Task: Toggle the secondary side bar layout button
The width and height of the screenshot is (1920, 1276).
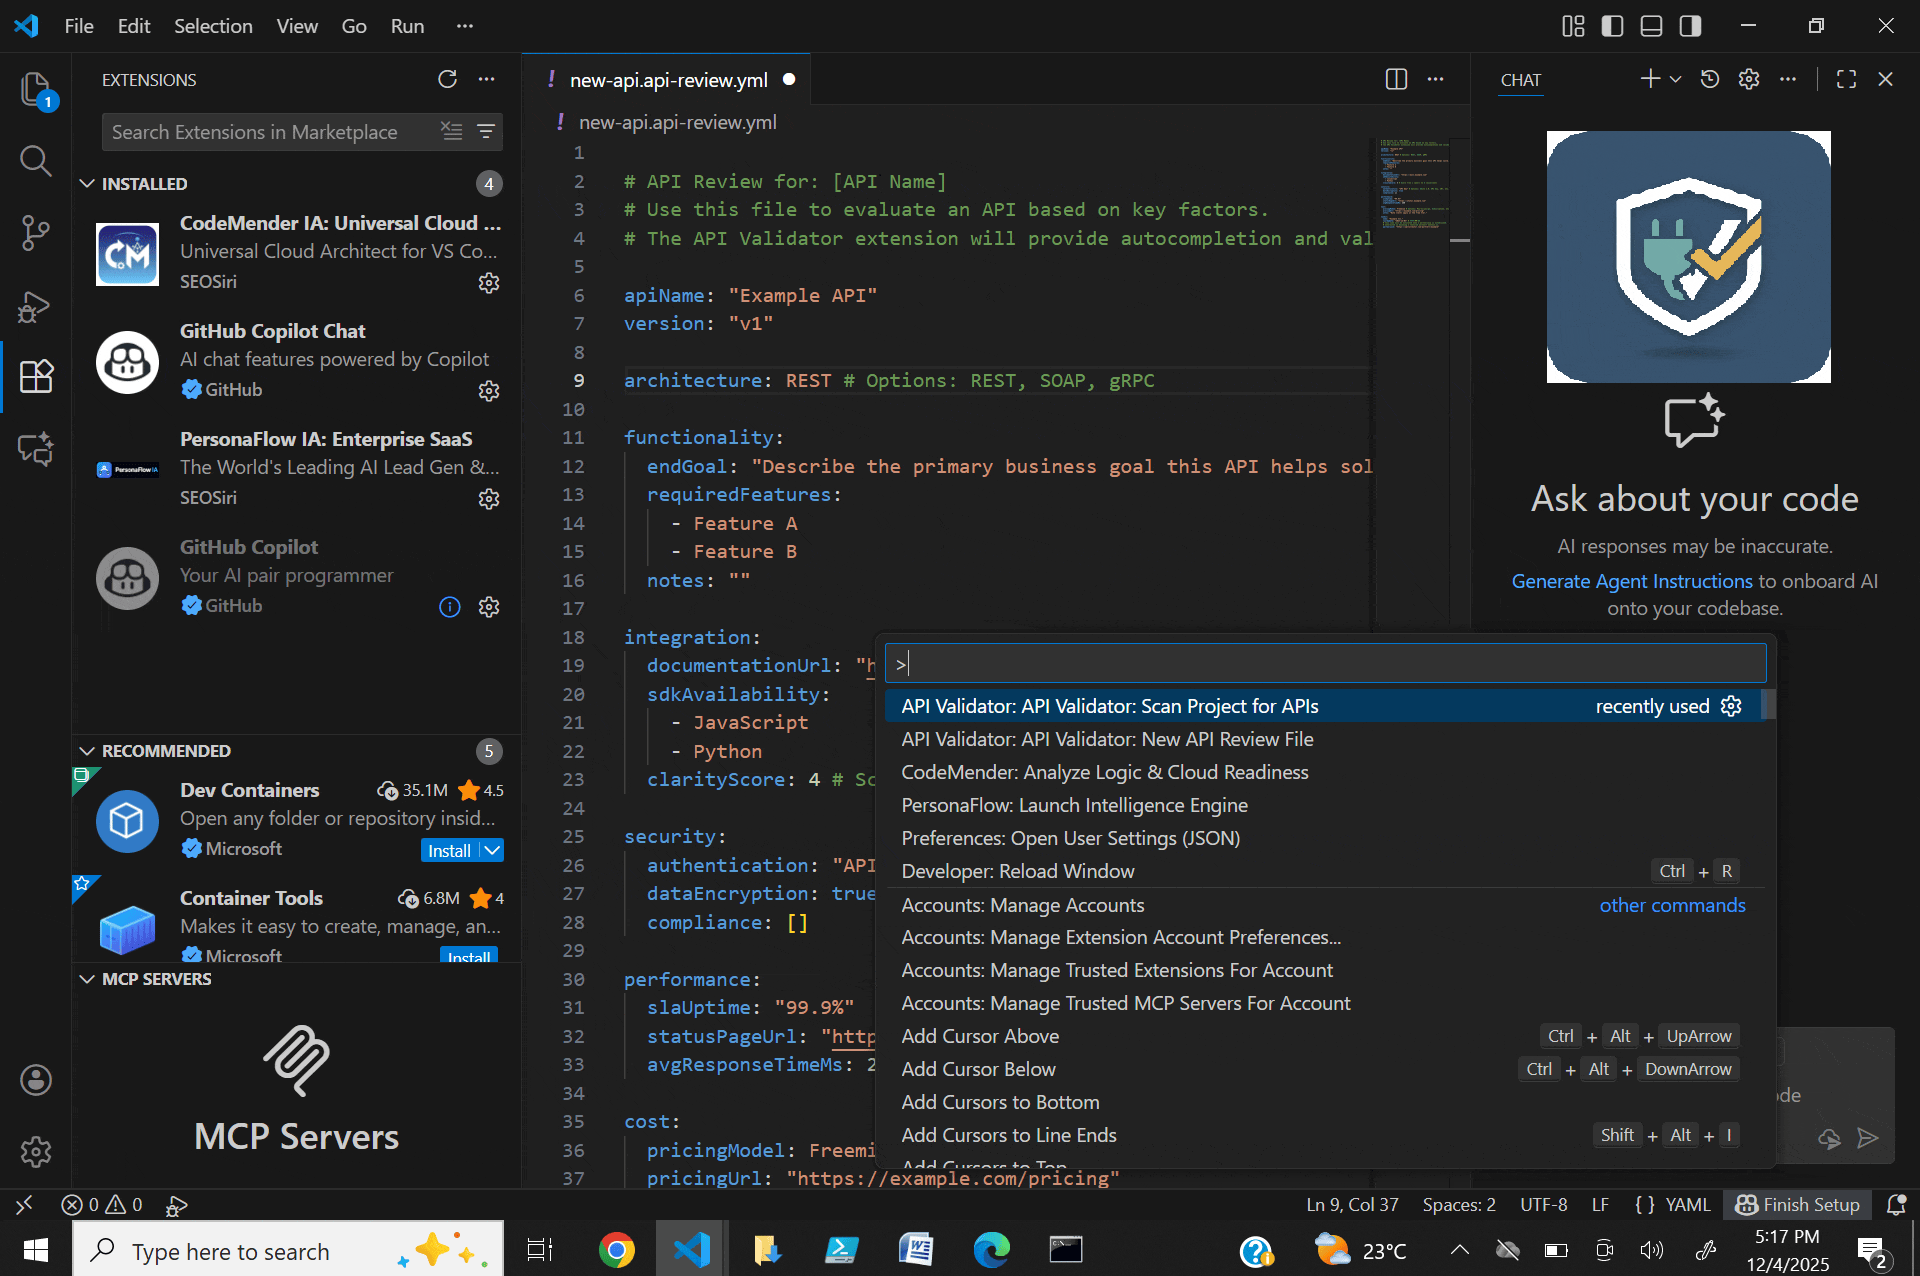Action: 1690,26
